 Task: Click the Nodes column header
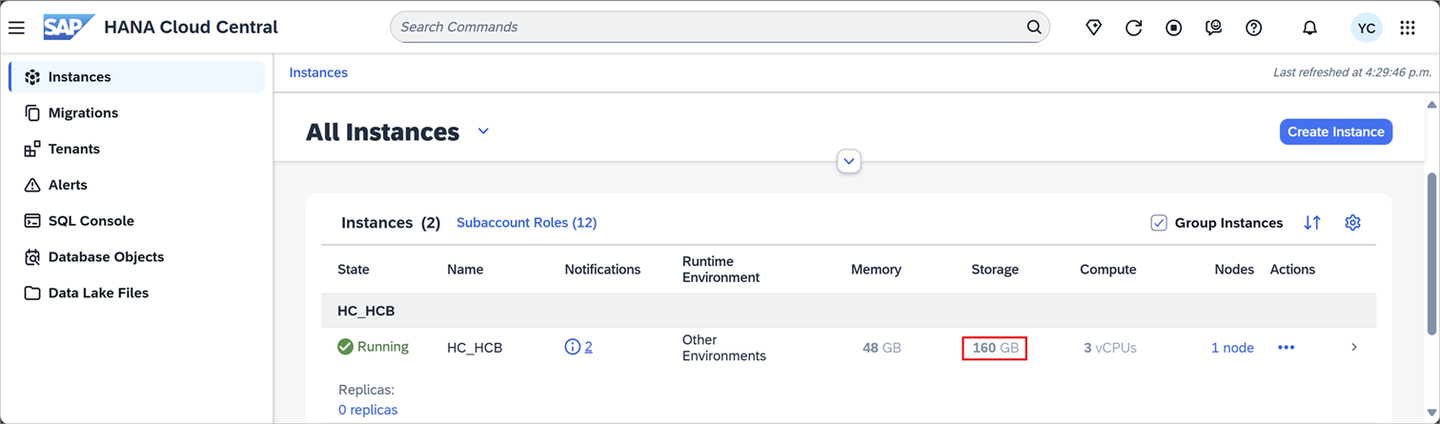(x=1234, y=270)
